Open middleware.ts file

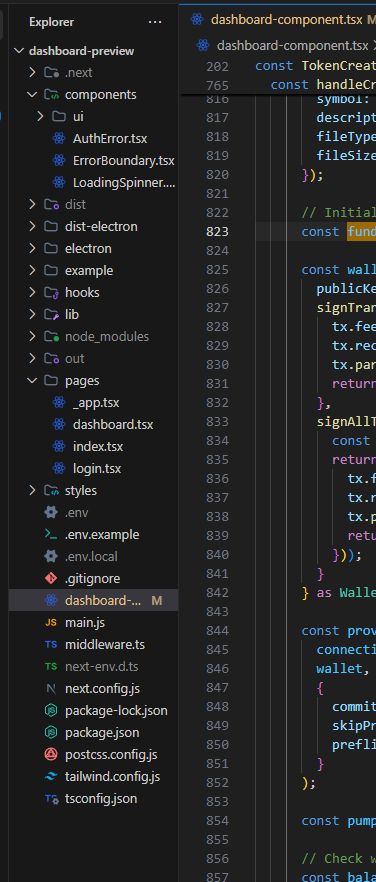[105, 644]
